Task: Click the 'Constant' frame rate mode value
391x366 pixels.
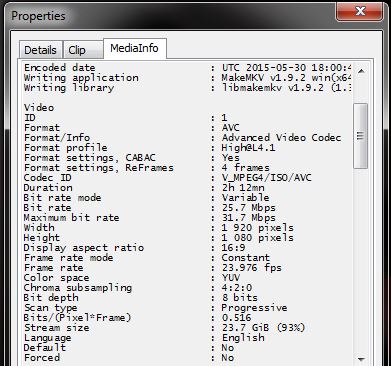Action: tap(245, 258)
